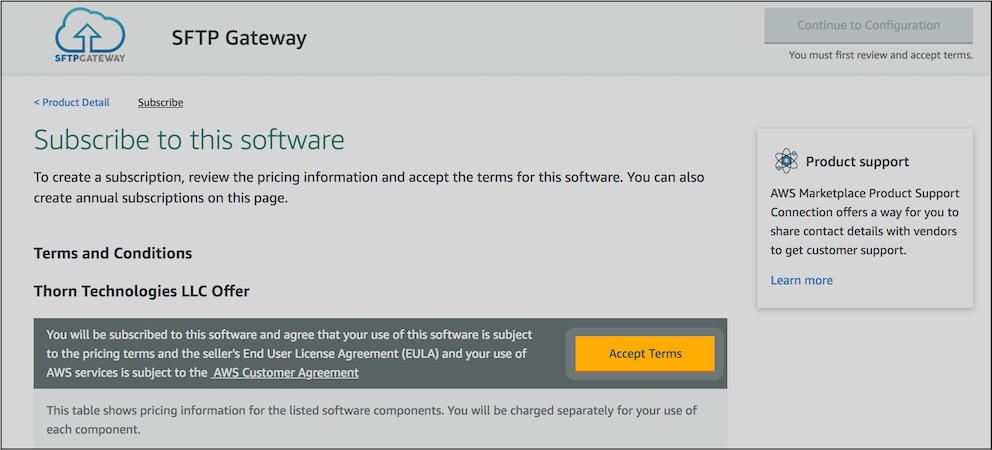Follow the Learn more link
The height and width of the screenshot is (450, 992).
[802, 280]
